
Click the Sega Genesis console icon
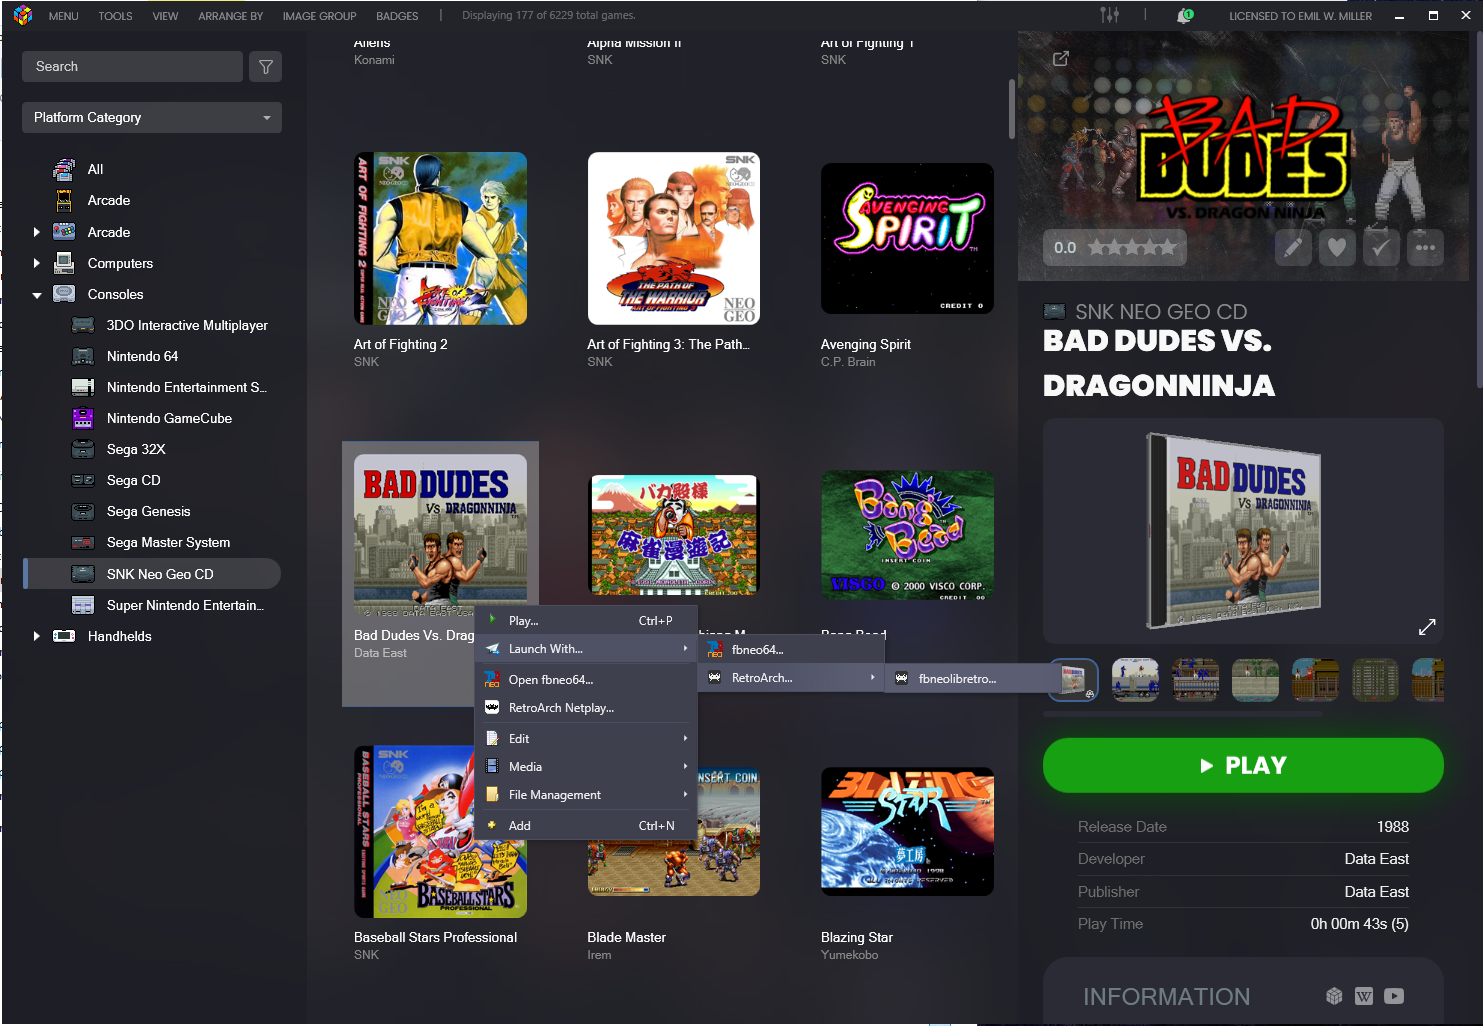[83, 511]
